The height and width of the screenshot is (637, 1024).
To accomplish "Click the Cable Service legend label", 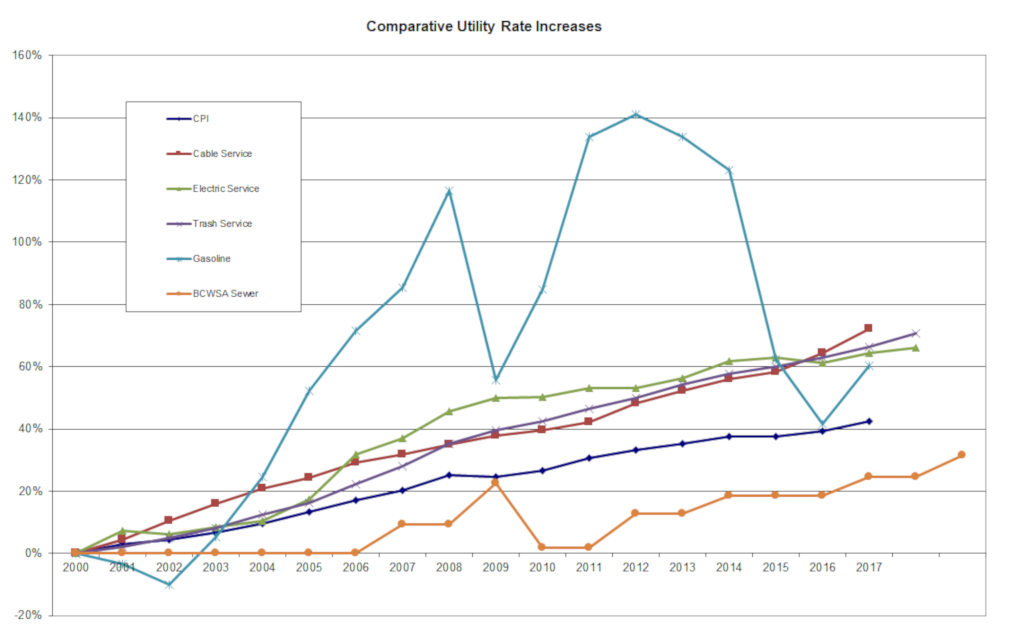I will coord(222,154).
